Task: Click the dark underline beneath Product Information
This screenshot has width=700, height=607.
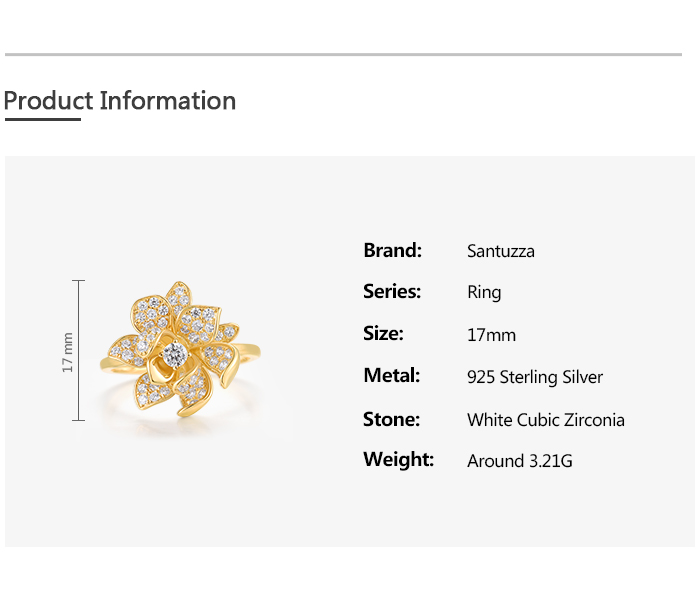Action: [x=42, y=119]
